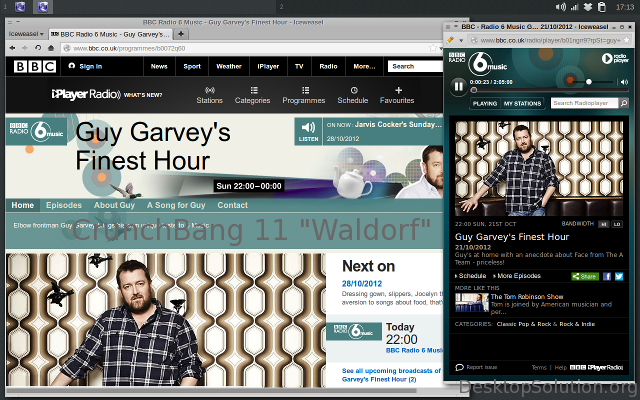This screenshot has width=640, height=400.
Task: Add to Favourites with the plus icon
Action: click(x=397, y=90)
